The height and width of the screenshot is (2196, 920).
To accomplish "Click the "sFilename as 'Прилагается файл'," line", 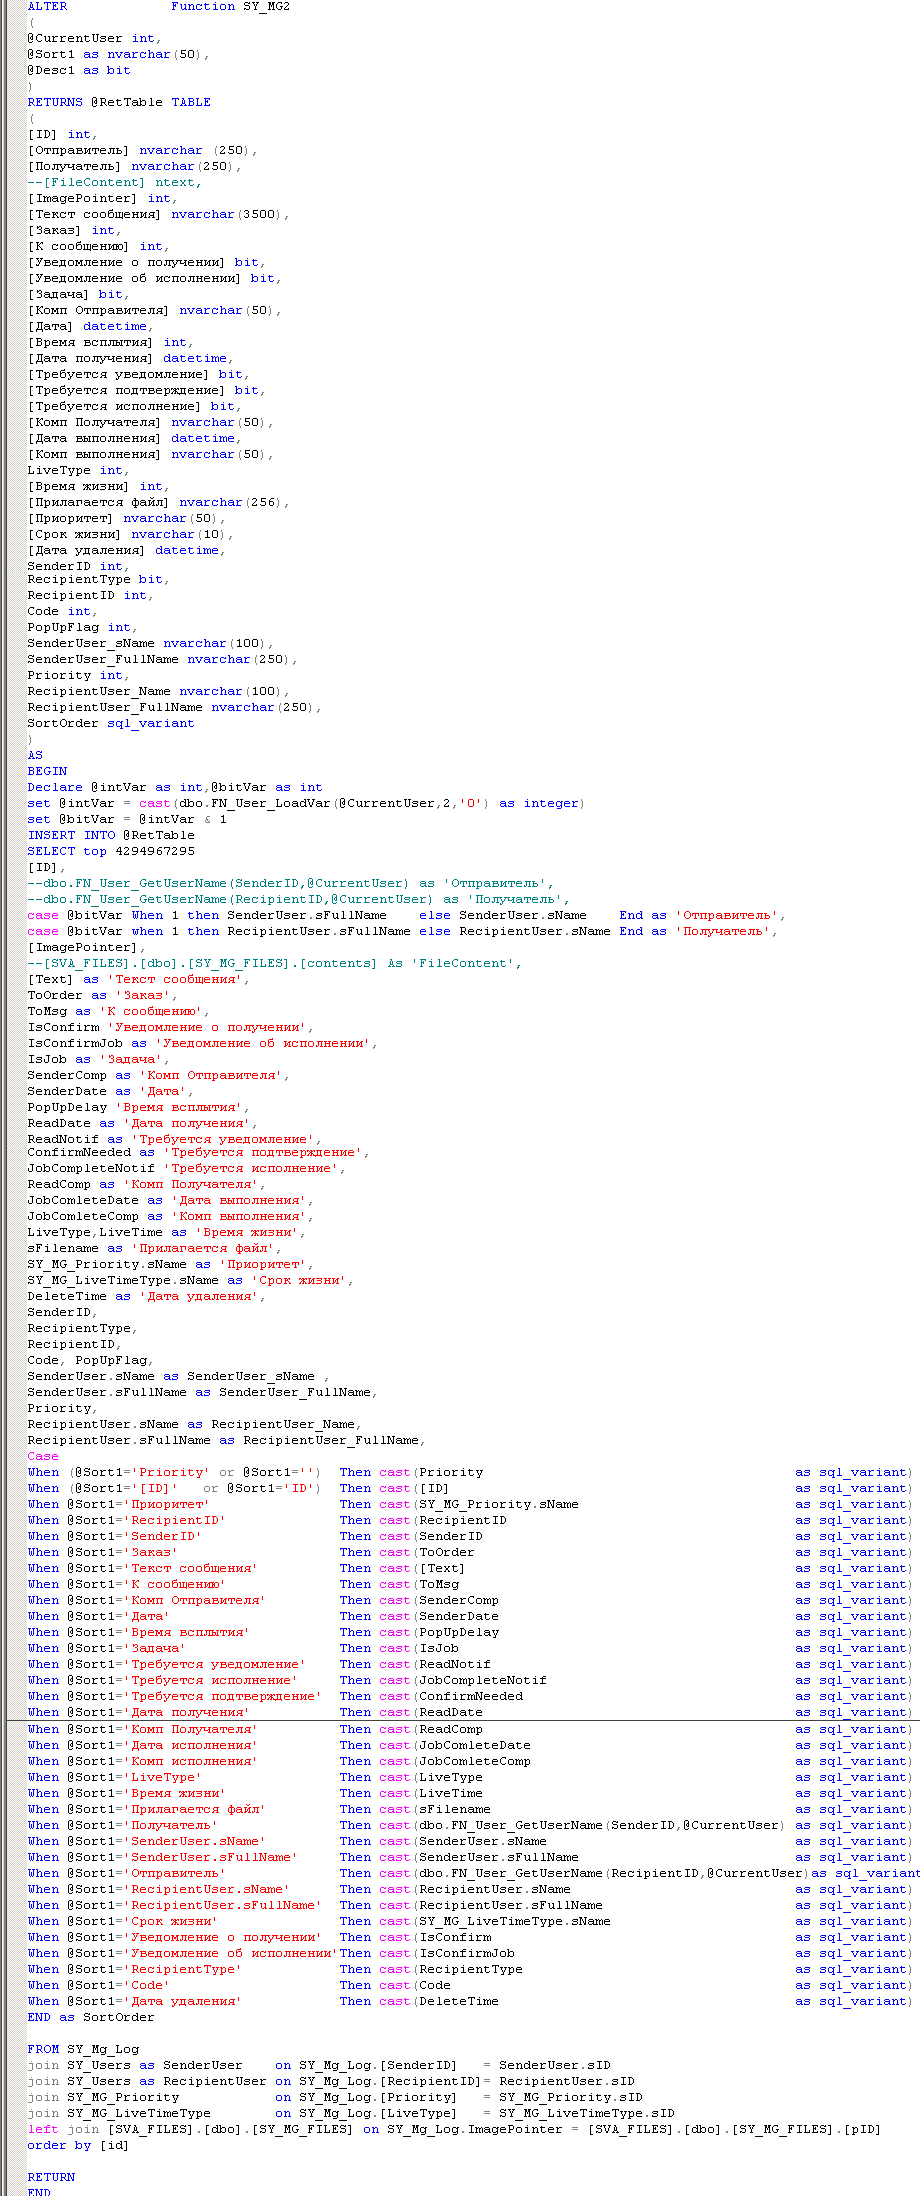I will [x=154, y=1248].
